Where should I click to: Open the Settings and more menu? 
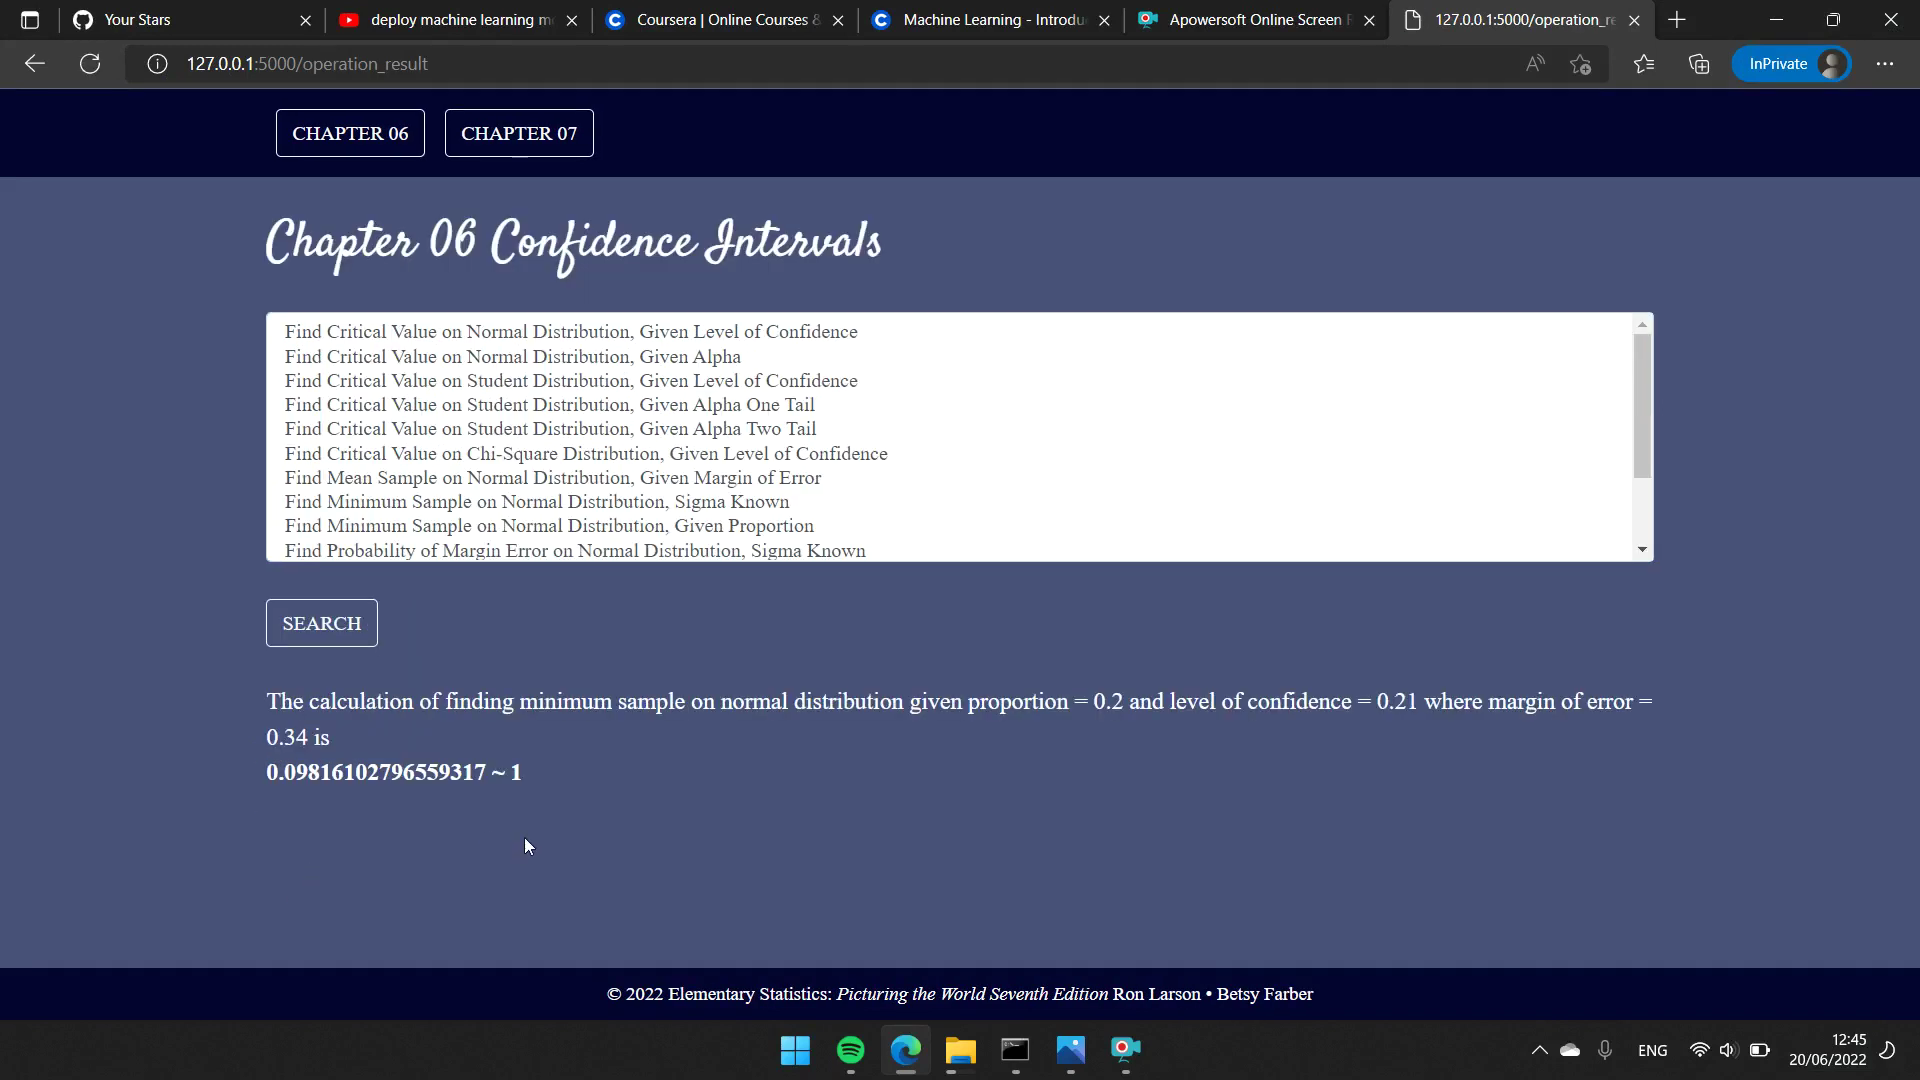tap(1886, 63)
